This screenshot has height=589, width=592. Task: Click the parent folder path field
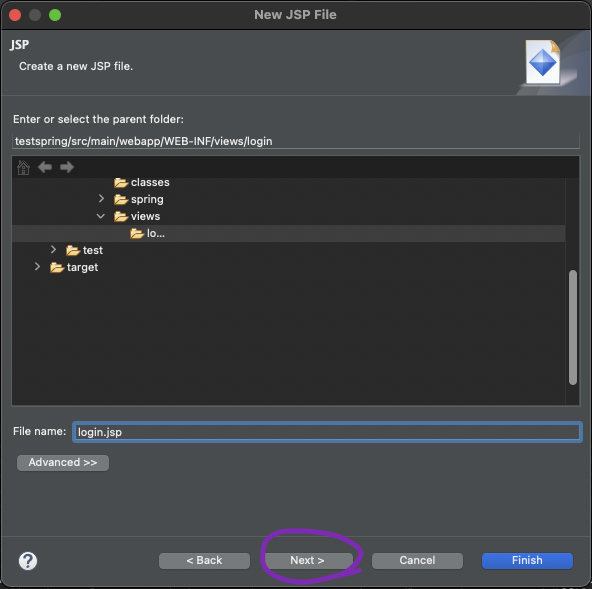pyautogui.click(x=296, y=141)
